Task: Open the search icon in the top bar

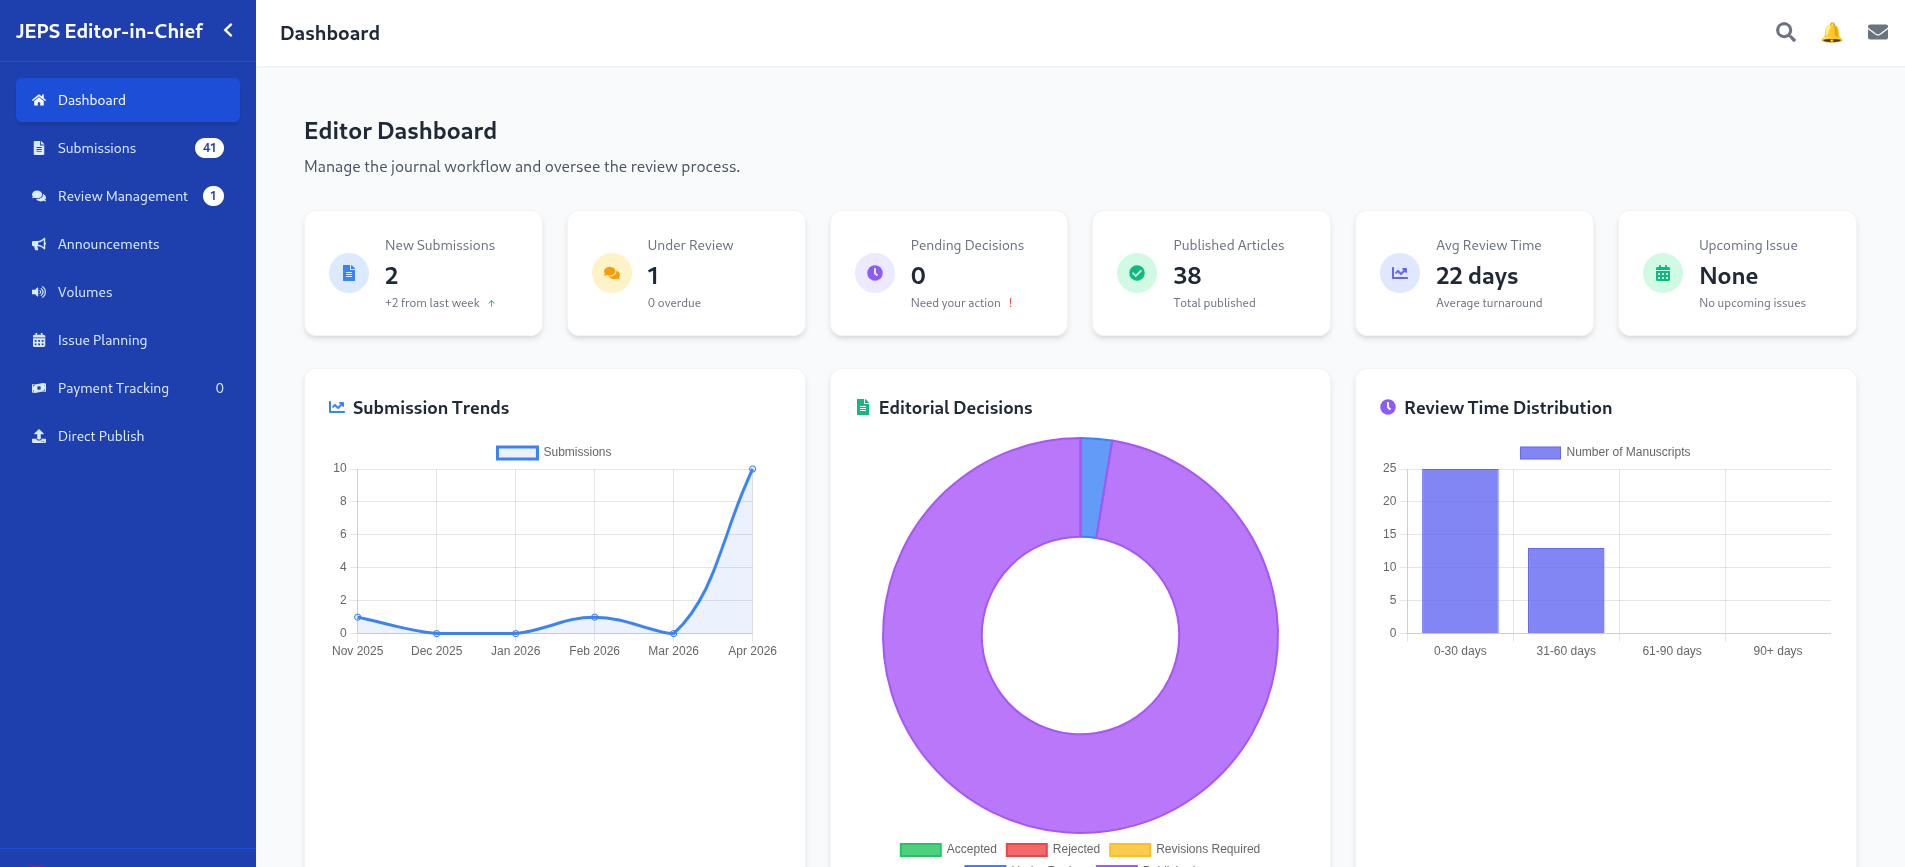Action: pos(1785,32)
